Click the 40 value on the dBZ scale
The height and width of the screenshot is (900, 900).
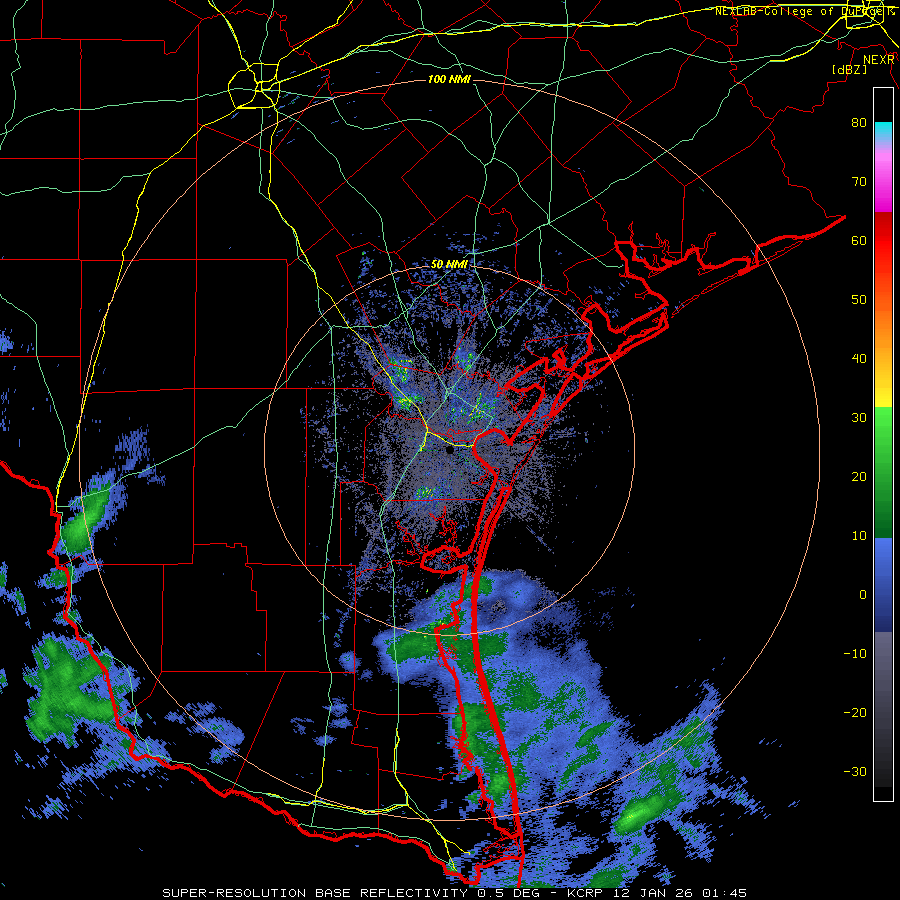(x=859, y=359)
